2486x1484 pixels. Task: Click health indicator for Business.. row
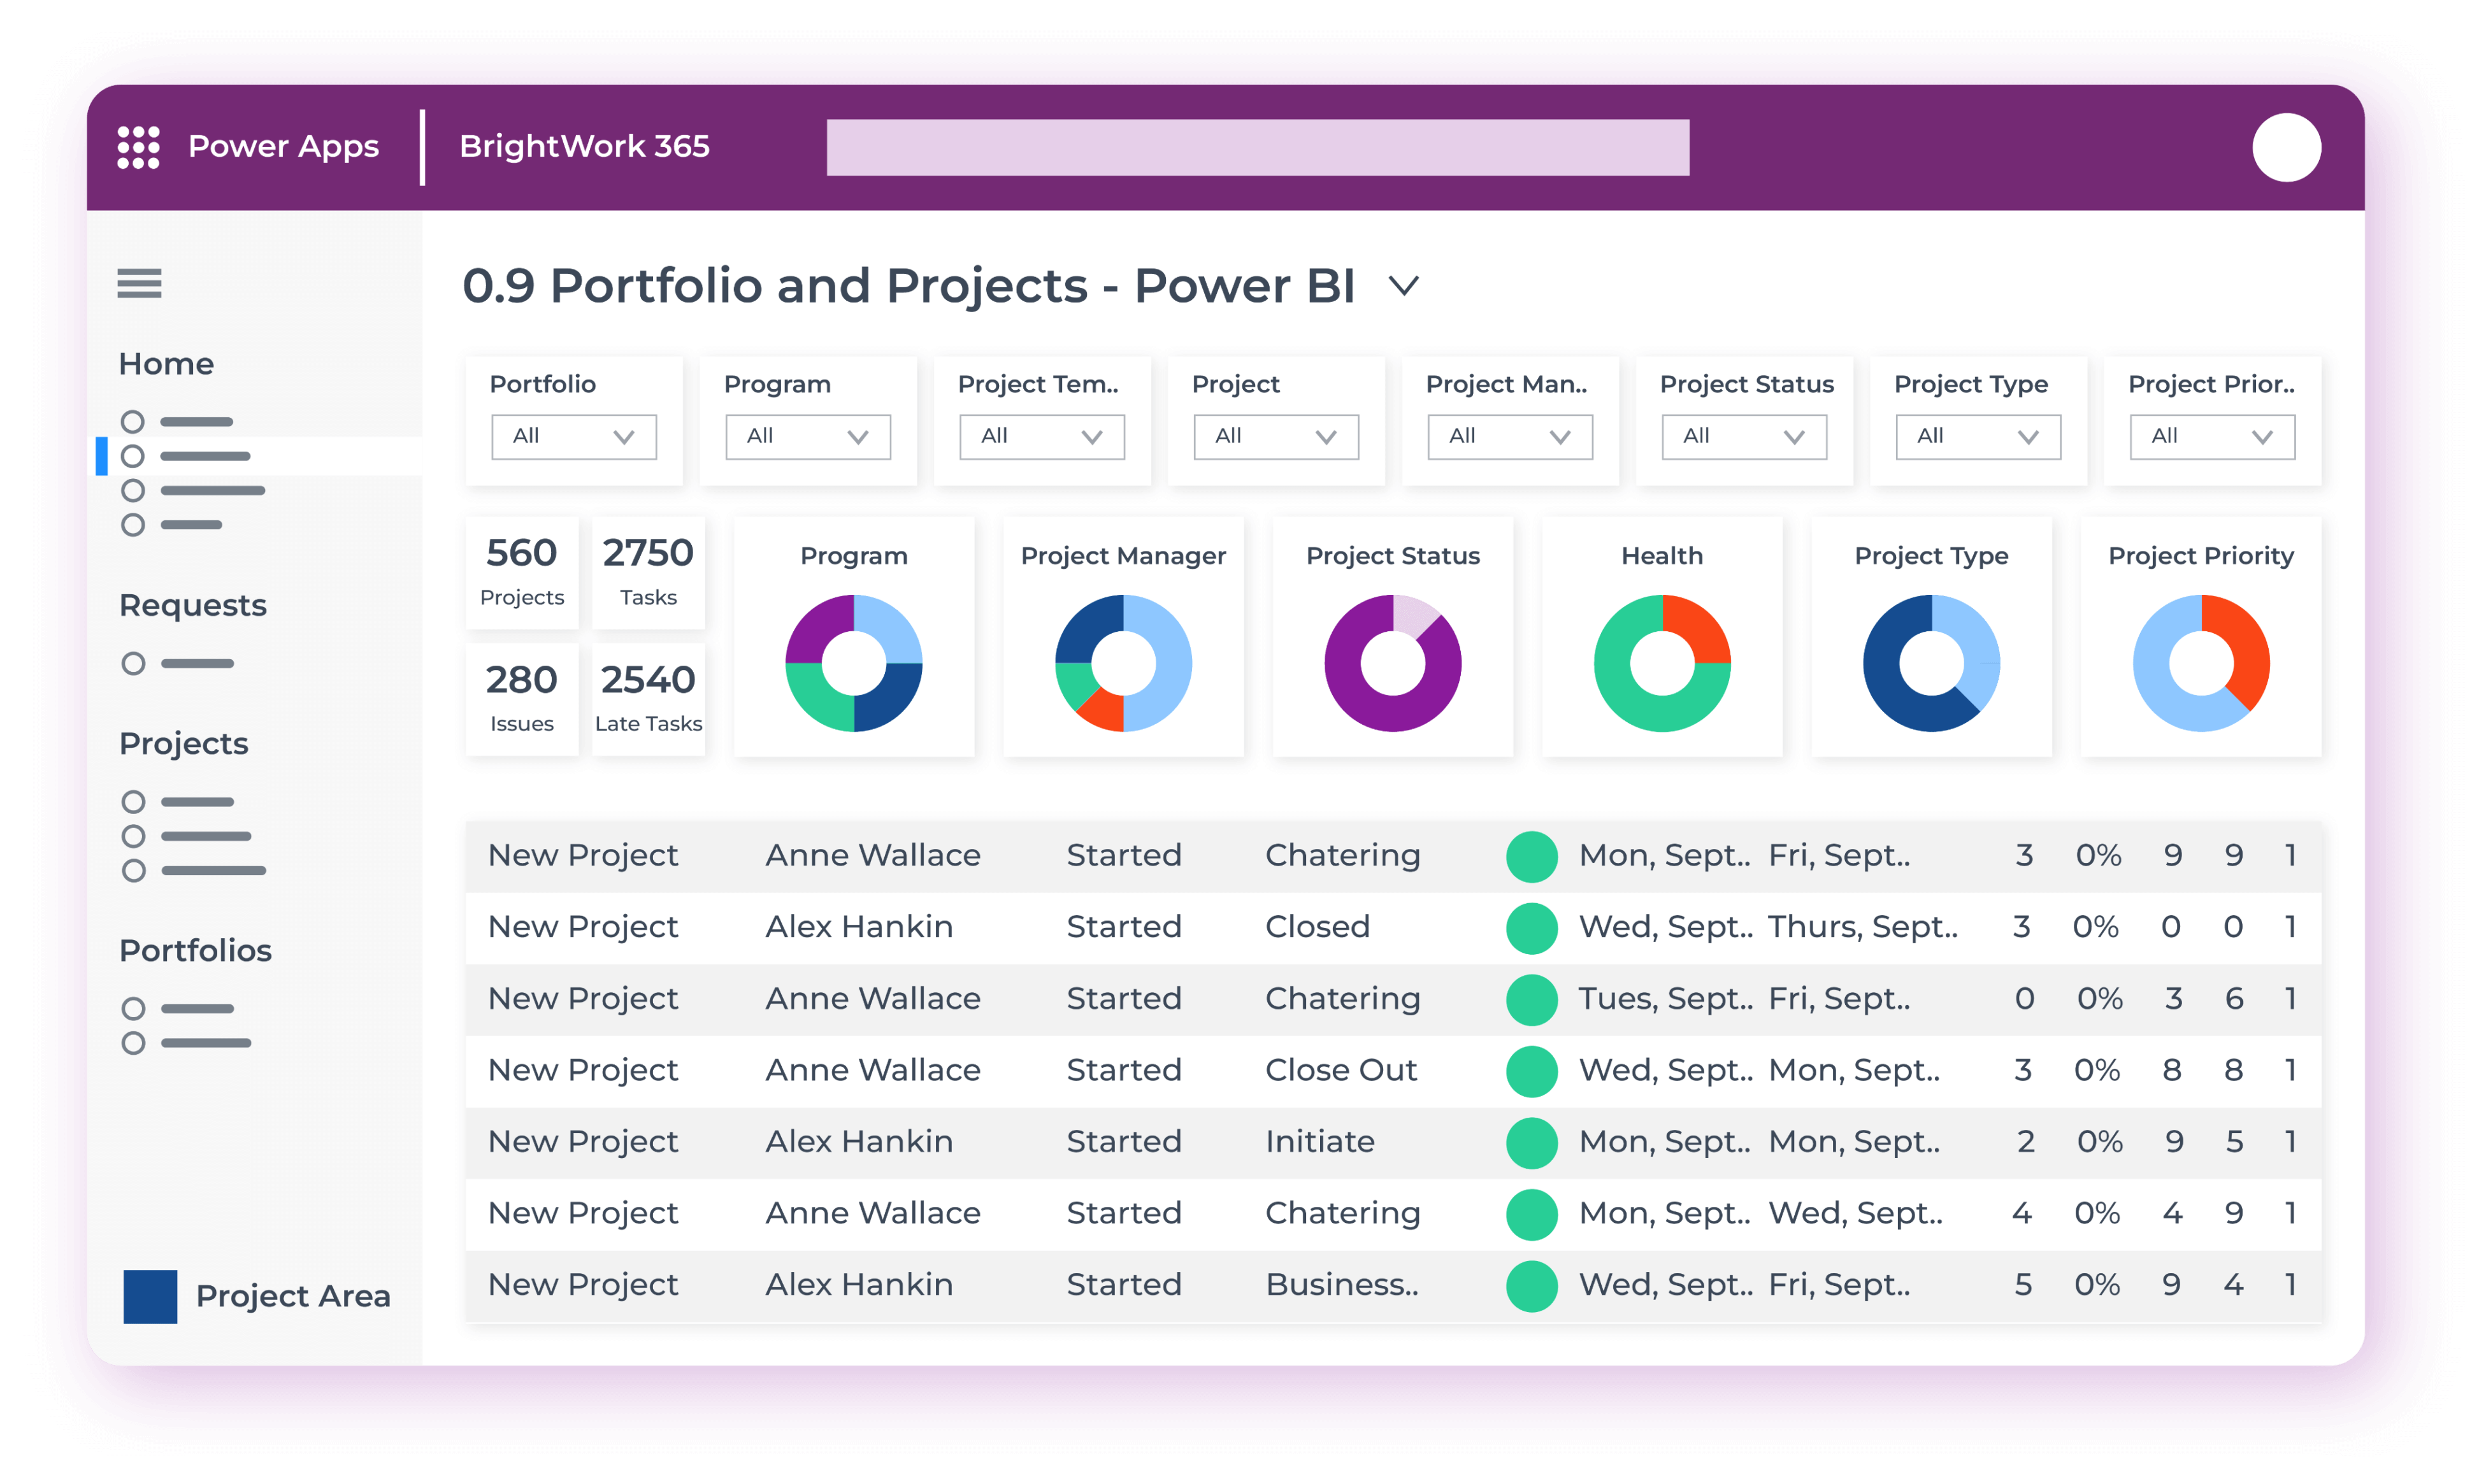(1531, 1286)
